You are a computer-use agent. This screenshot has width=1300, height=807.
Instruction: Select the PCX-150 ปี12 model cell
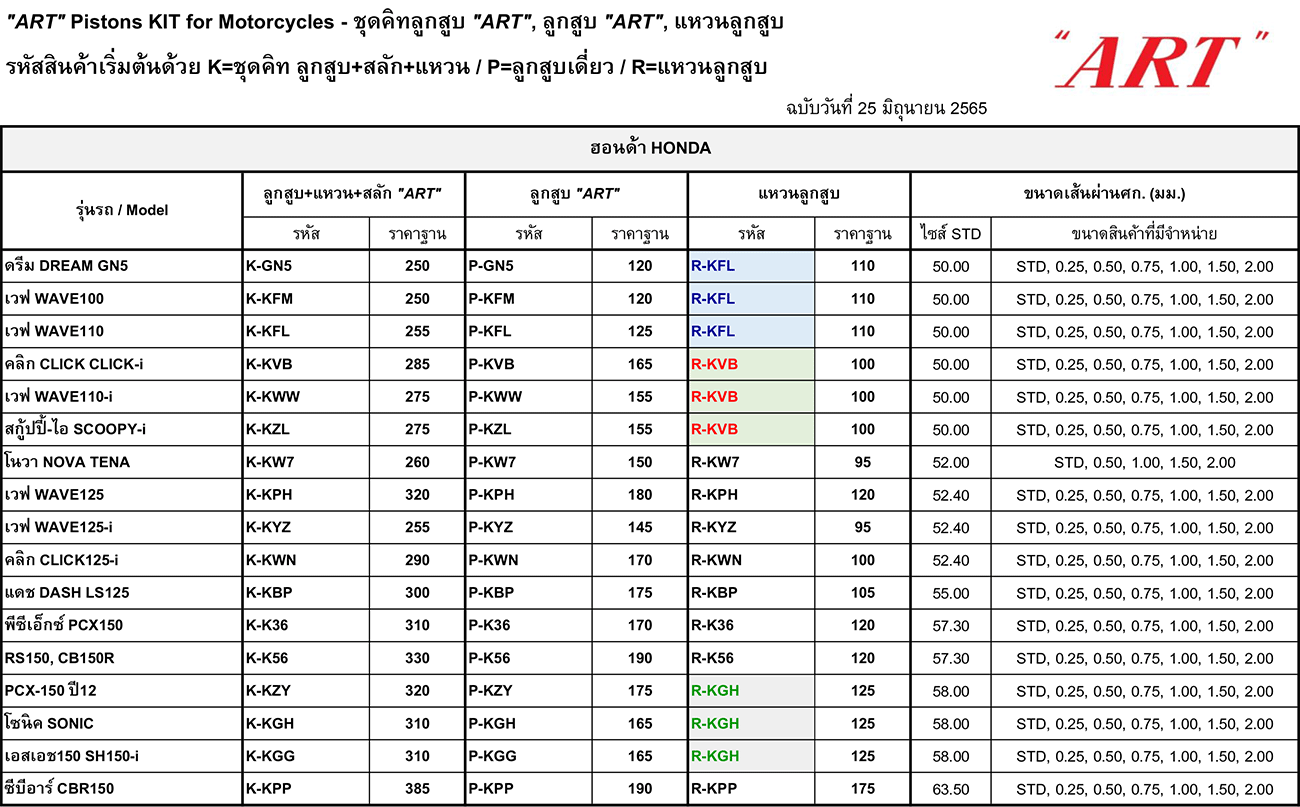[x=122, y=690]
